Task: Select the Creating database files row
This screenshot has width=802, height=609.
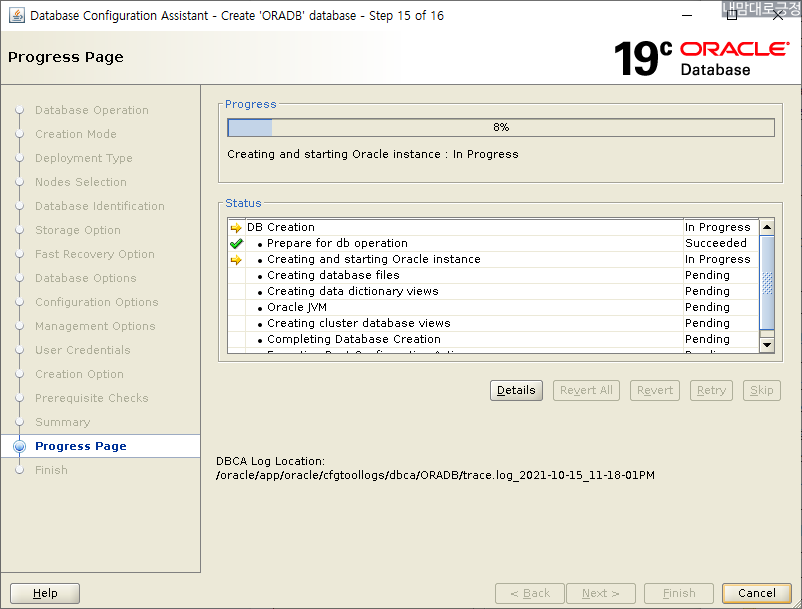Action: pyautogui.click(x=494, y=275)
